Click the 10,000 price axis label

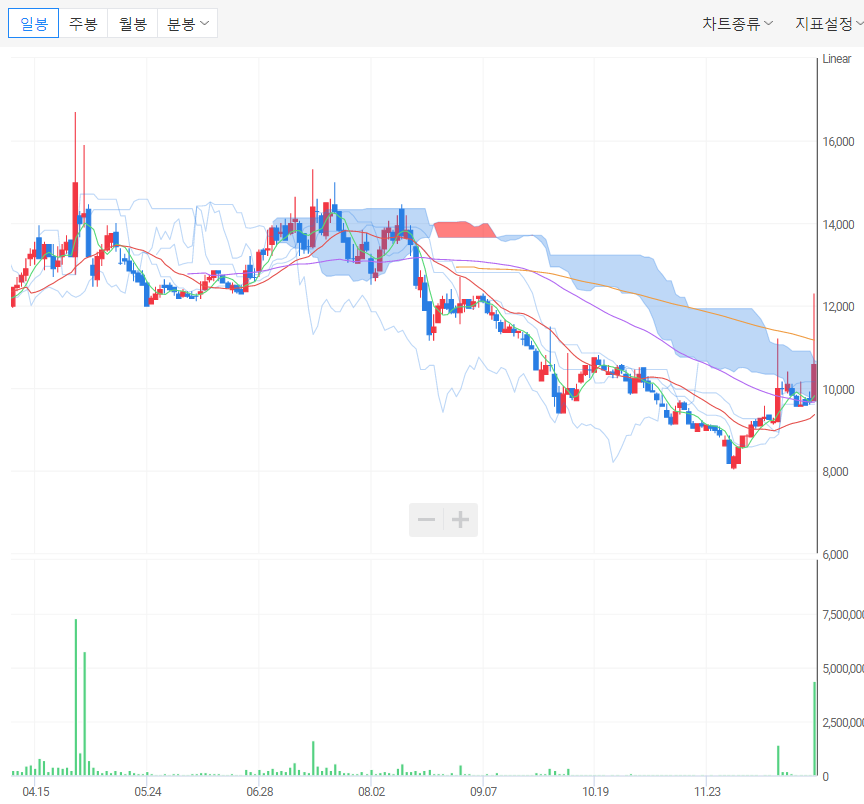pyautogui.click(x=838, y=389)
